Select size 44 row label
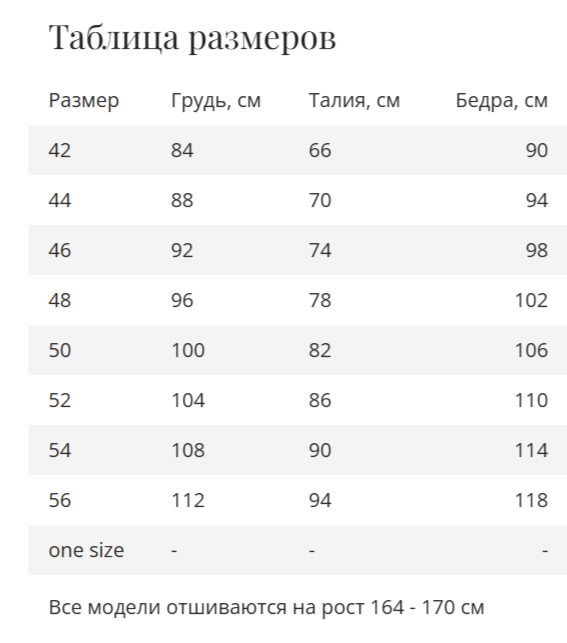Image resolution: width=567 pixels, height=643 pixels. pos(60,200)
